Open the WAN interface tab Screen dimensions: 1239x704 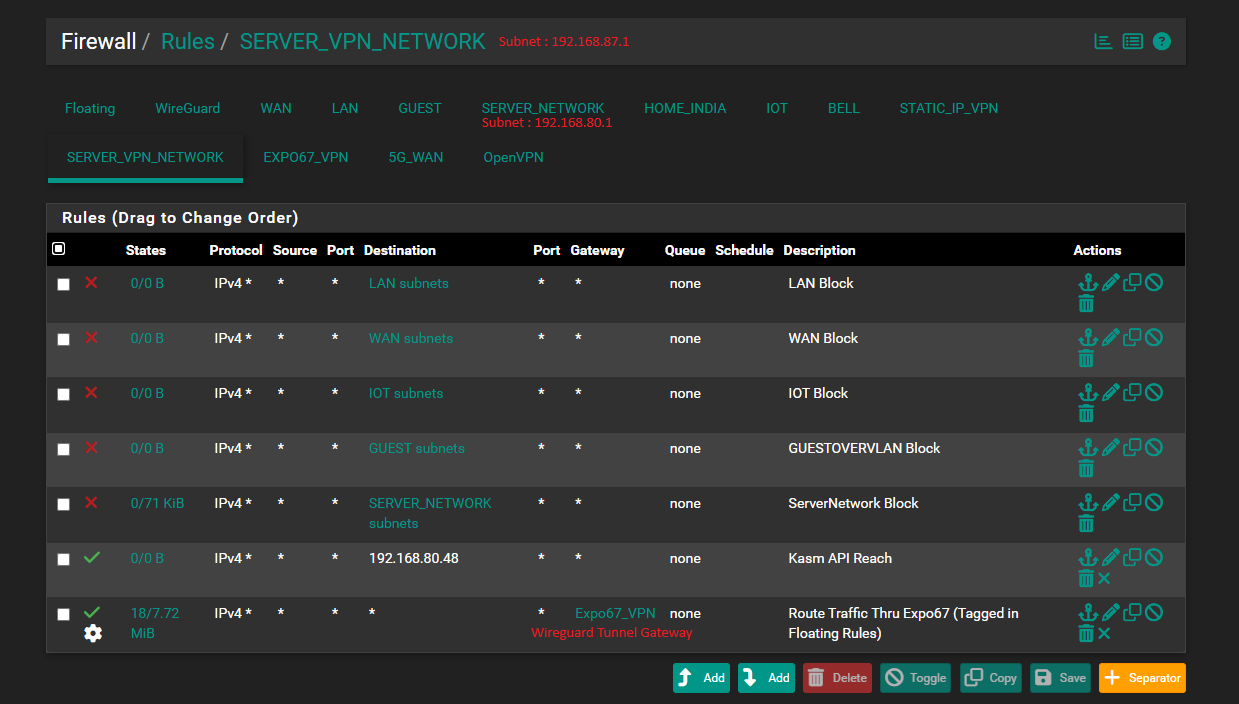(x=276, y=108)
